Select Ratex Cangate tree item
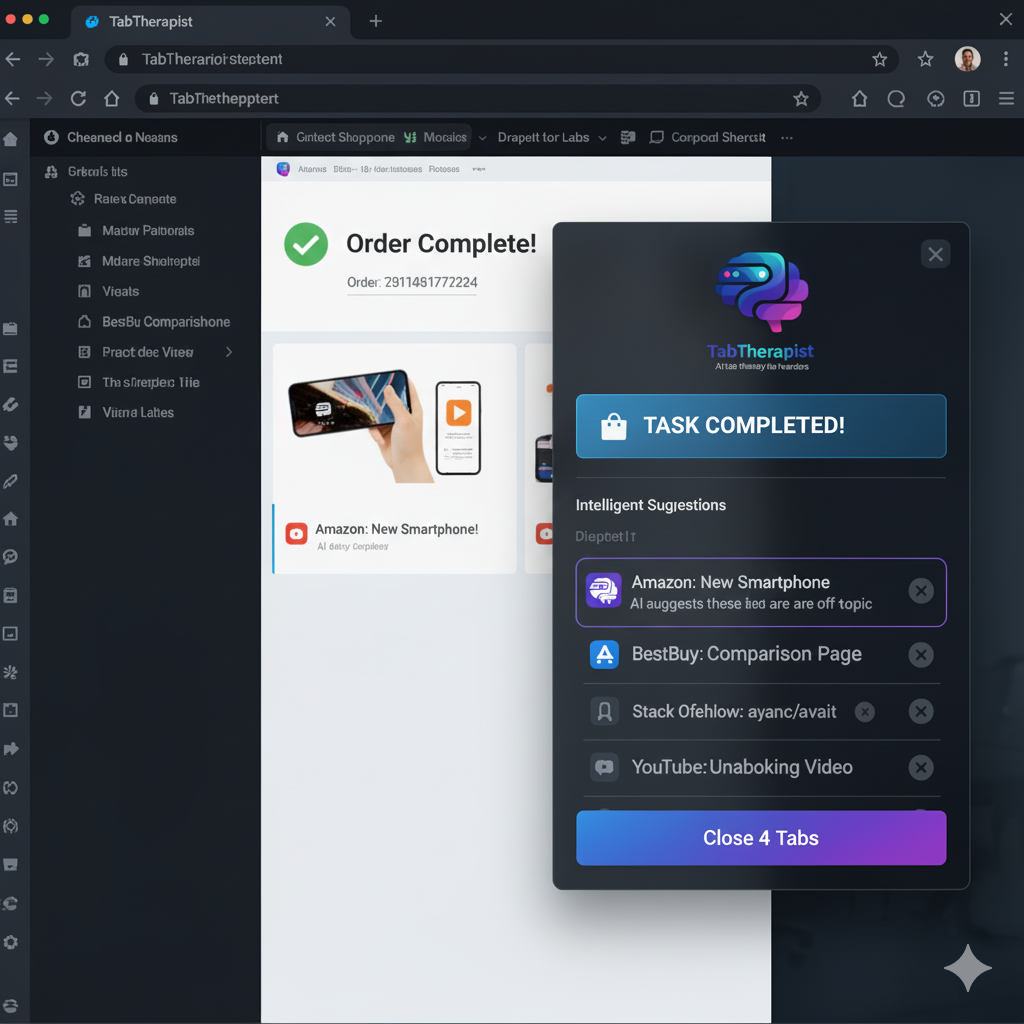Image resolution: width=1024 pixels, height=1024 pixels. [x=123, y=199]
